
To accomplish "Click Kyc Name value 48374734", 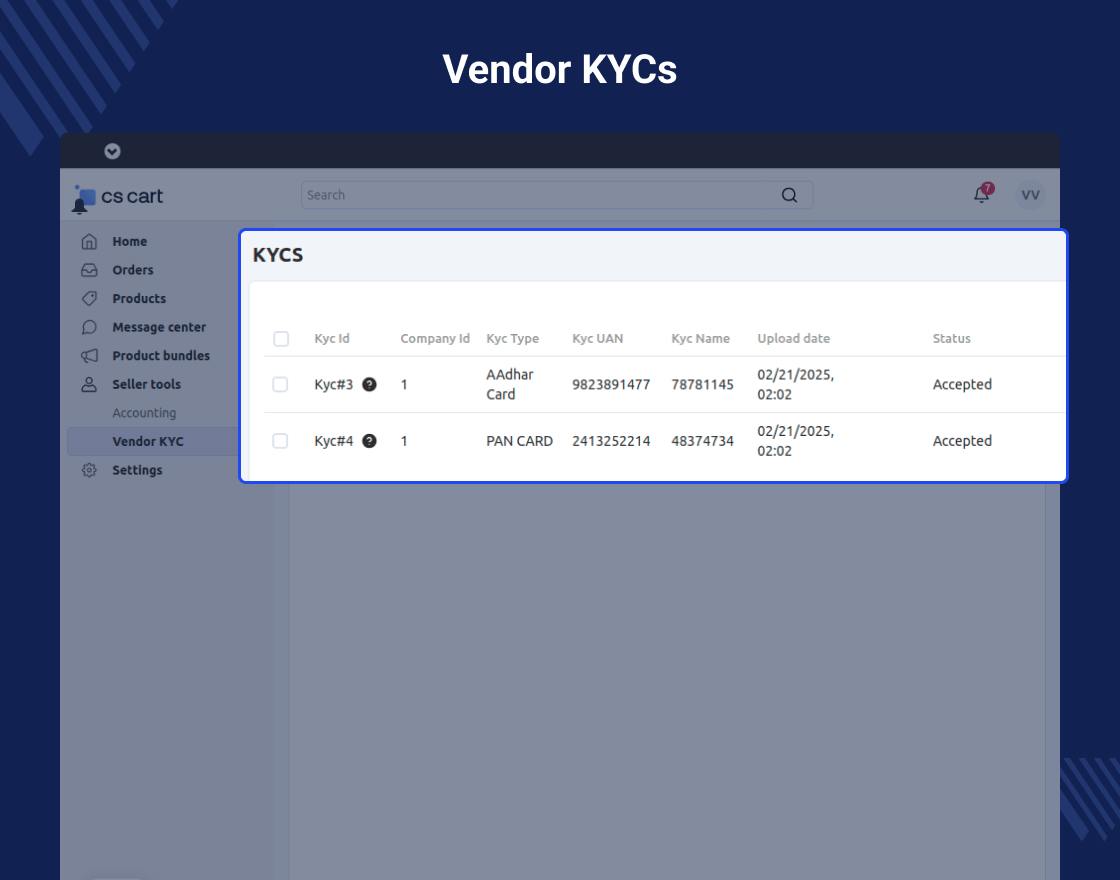I will click(x=702, y=441).
